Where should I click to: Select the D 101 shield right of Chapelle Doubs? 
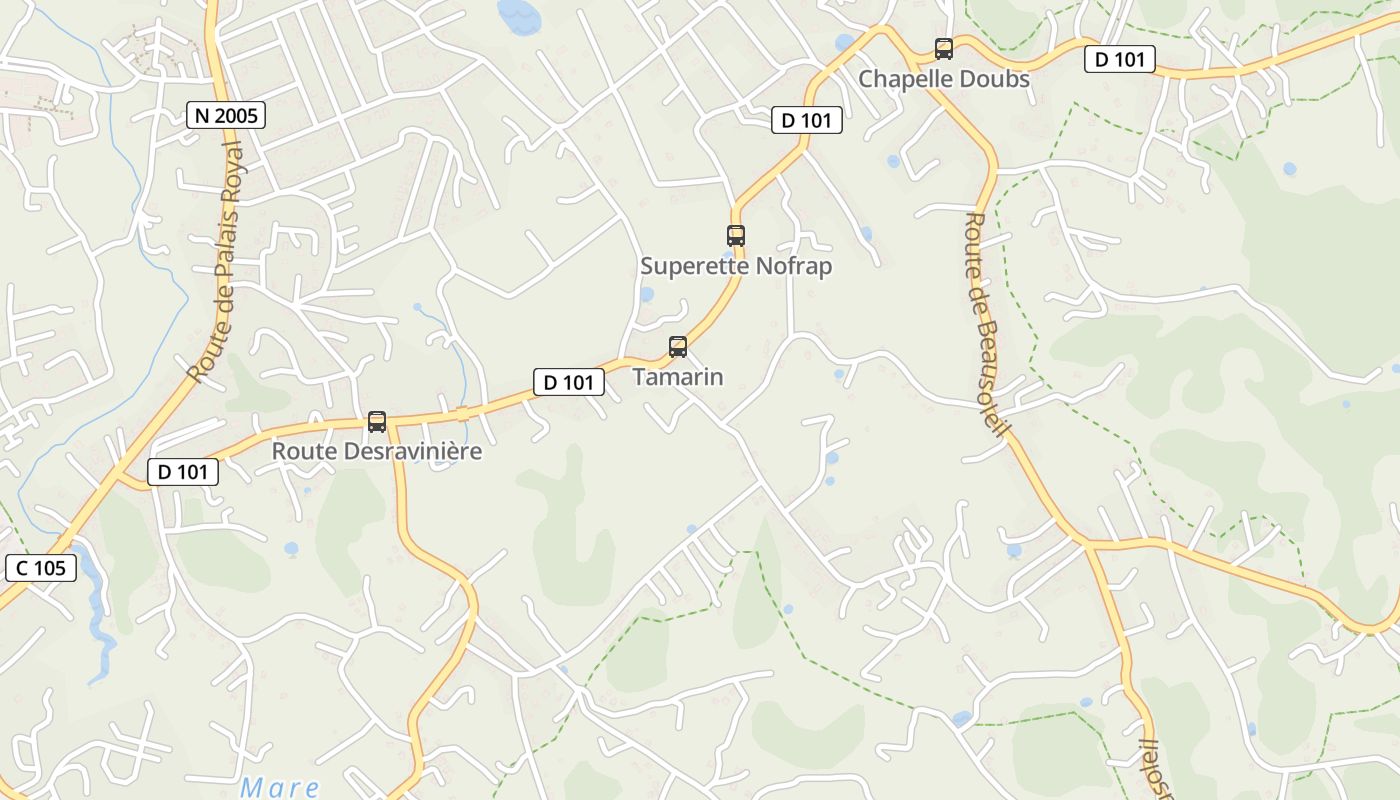click(1120, 59)
